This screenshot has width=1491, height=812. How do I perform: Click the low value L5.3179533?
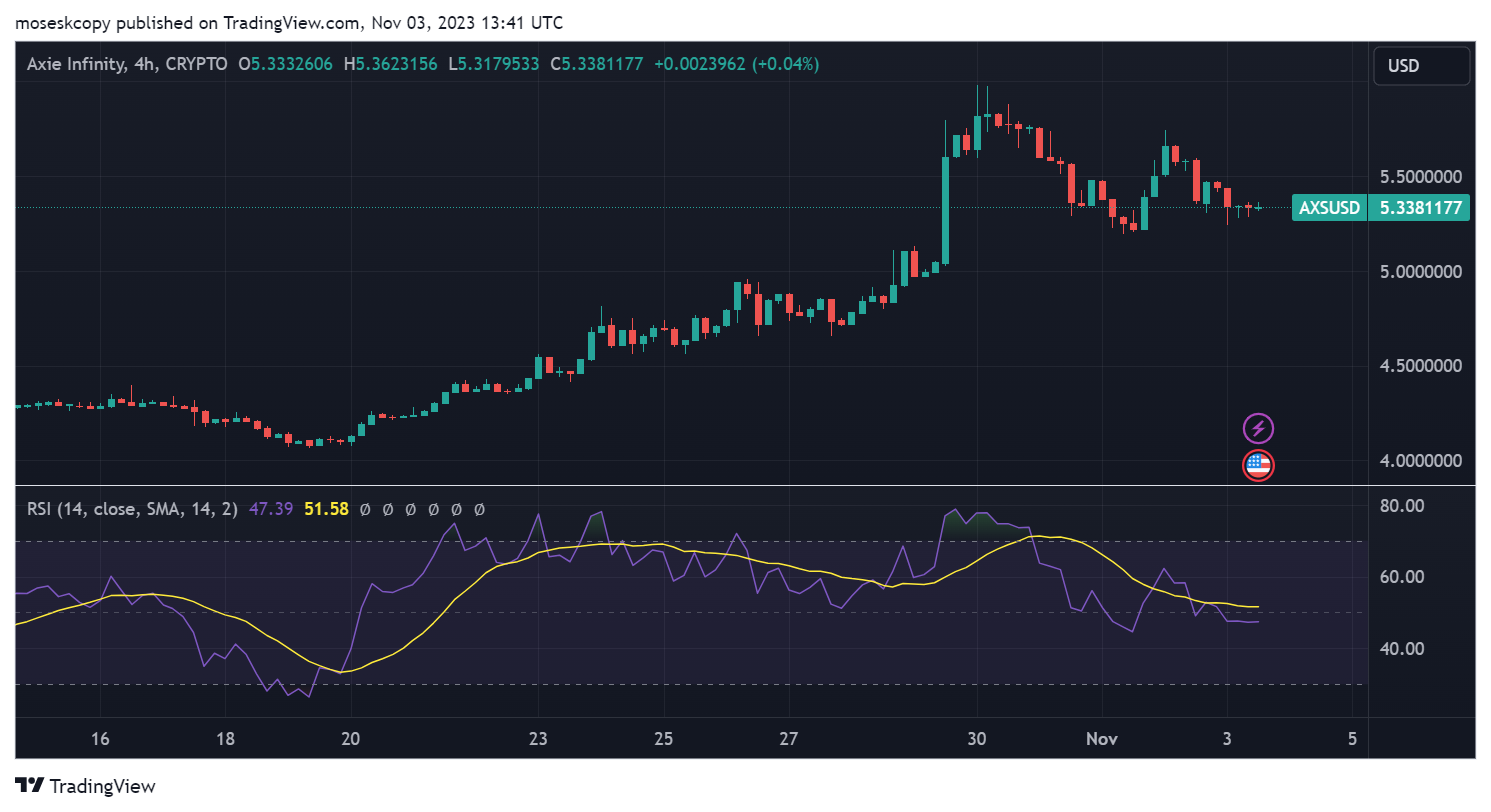point(493,64)
